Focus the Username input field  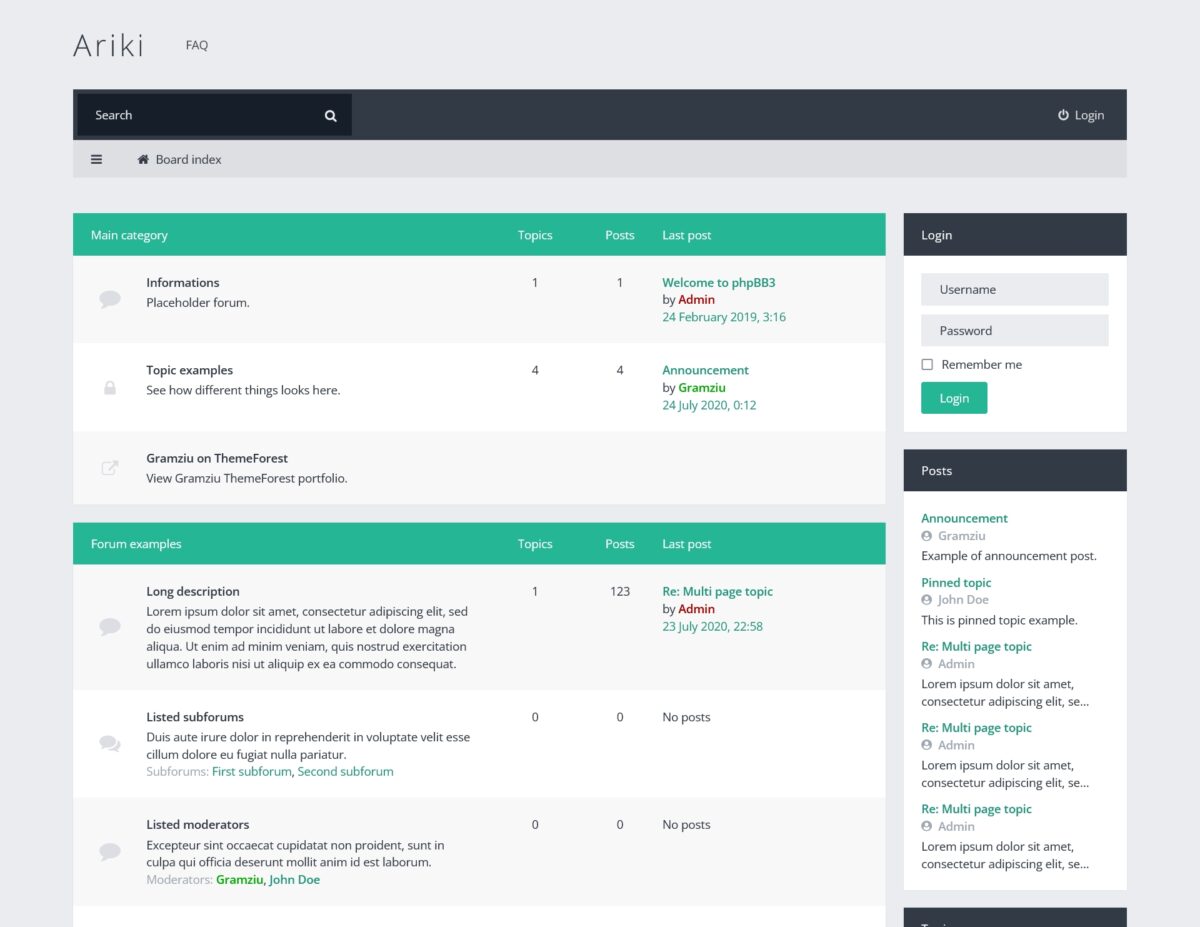(x=1014, y=290)
